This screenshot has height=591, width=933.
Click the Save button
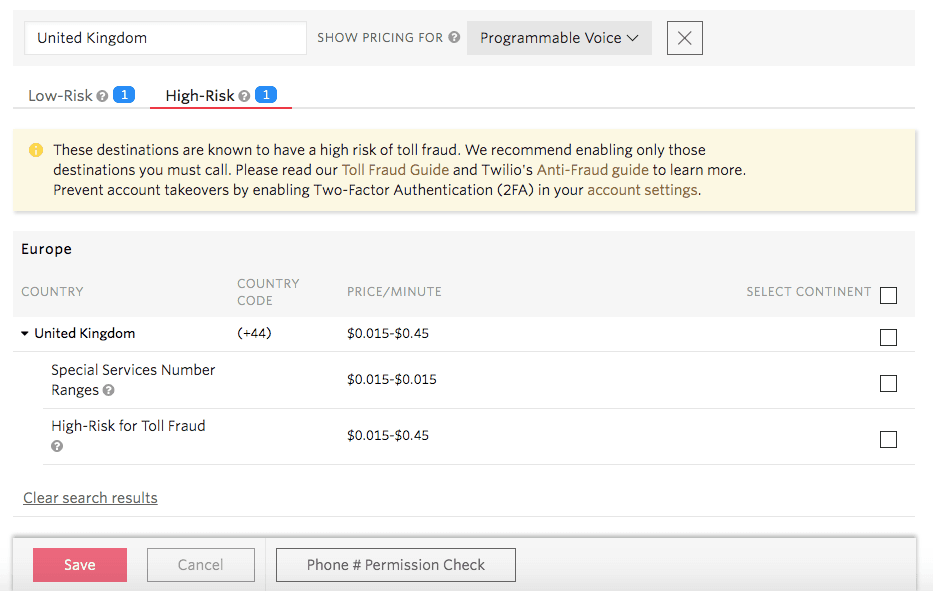79,564
